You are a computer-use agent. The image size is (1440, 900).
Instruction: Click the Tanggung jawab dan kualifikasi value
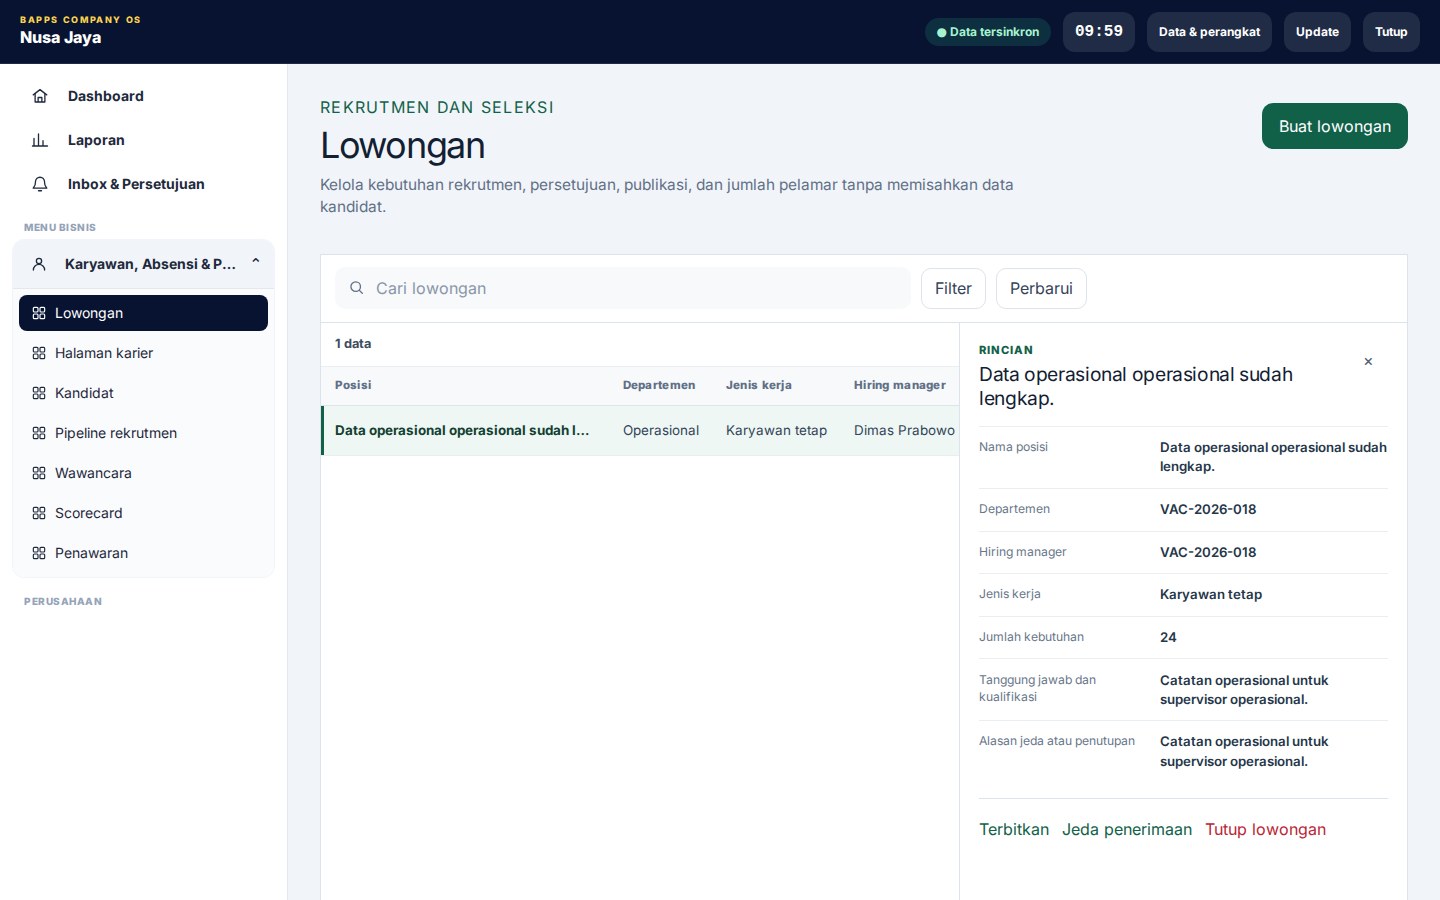coord(1244,690)
